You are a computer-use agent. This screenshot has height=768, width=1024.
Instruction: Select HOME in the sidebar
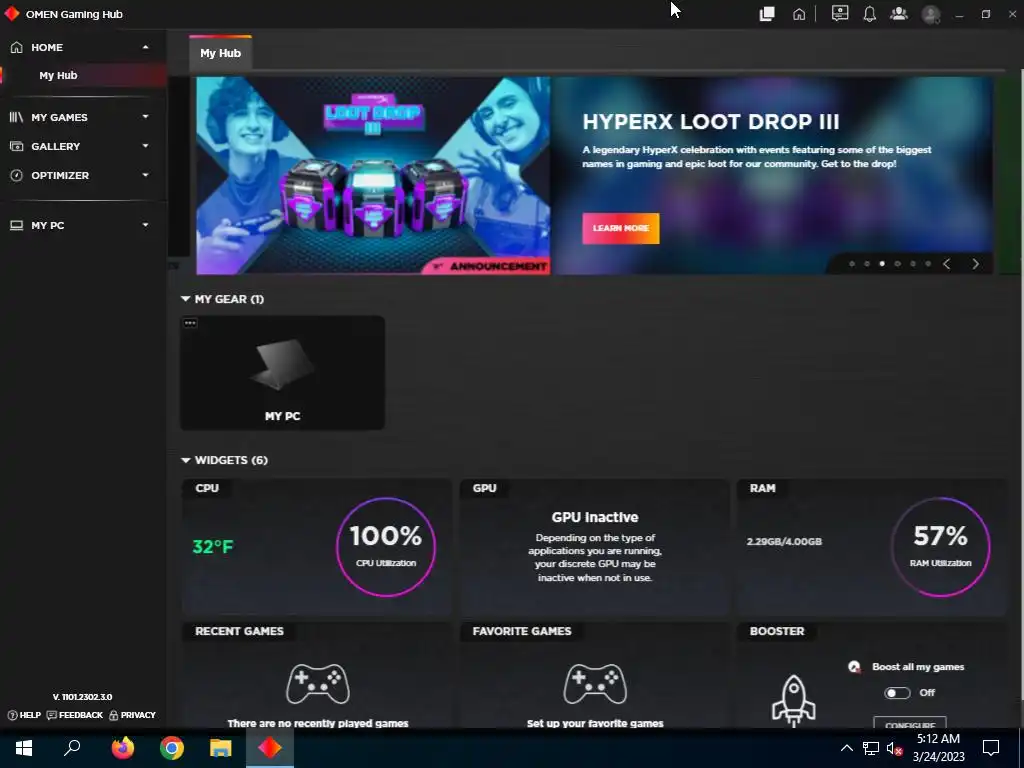[47, 47]
